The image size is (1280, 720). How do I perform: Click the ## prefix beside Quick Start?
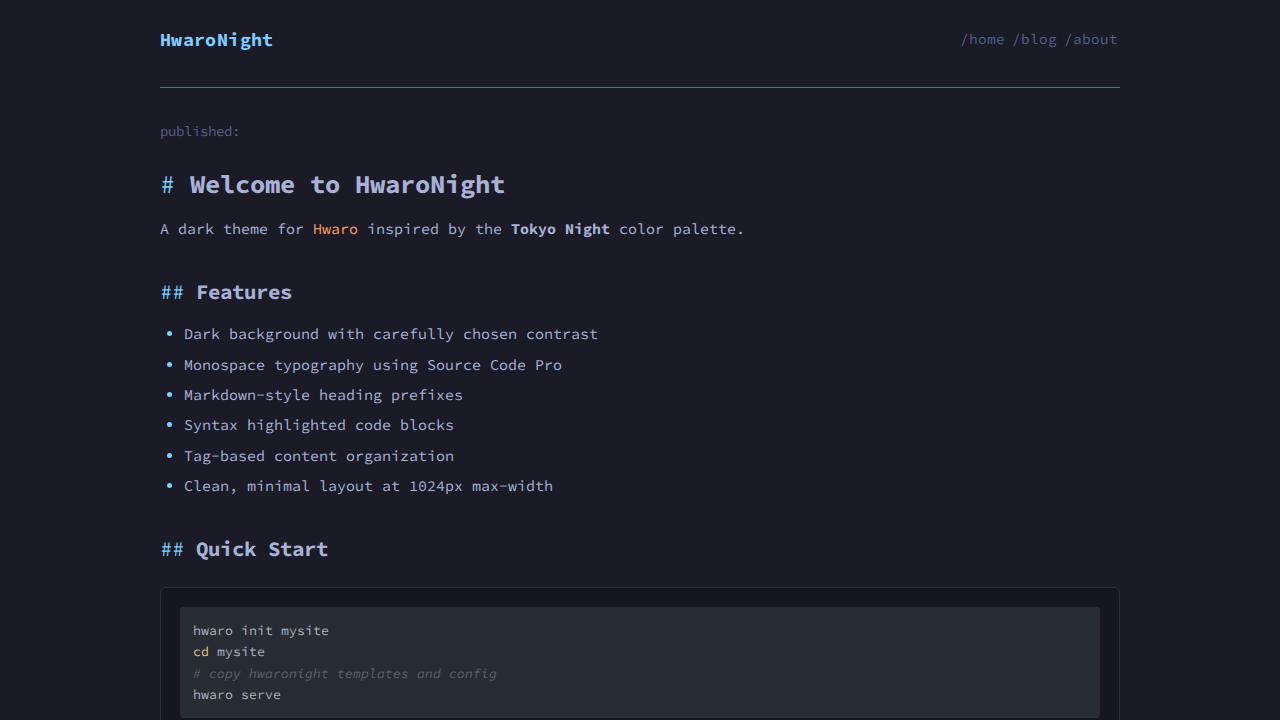click(172, 549)
